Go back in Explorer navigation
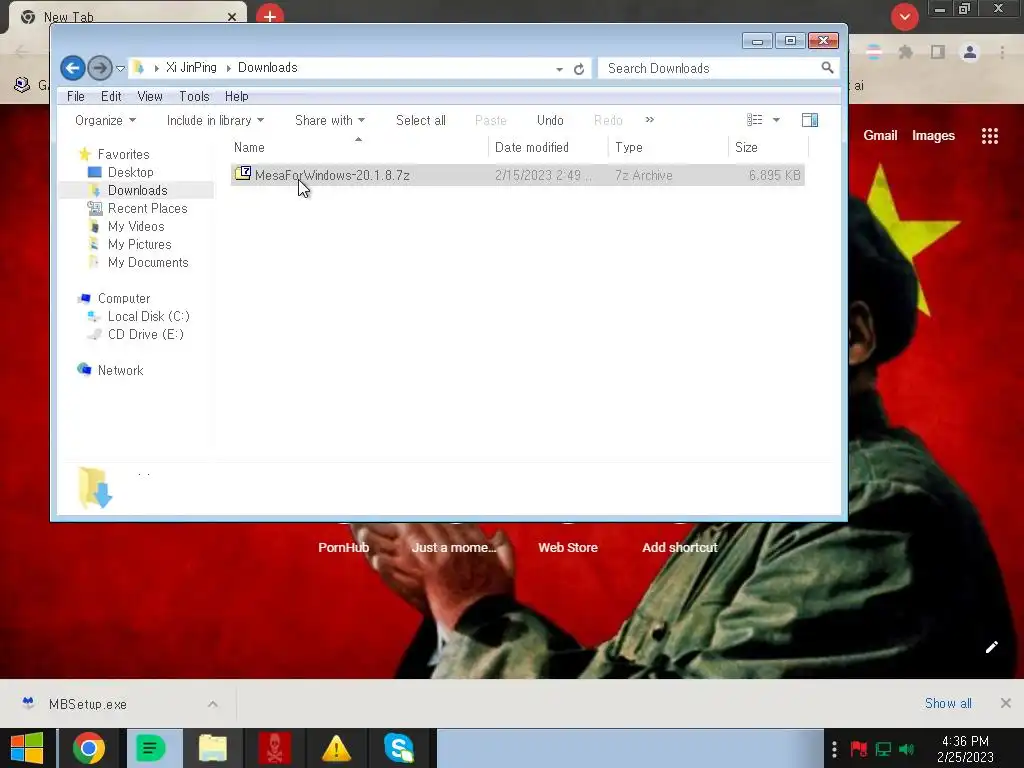This screenshot has width=1024, height=768. 72,68
